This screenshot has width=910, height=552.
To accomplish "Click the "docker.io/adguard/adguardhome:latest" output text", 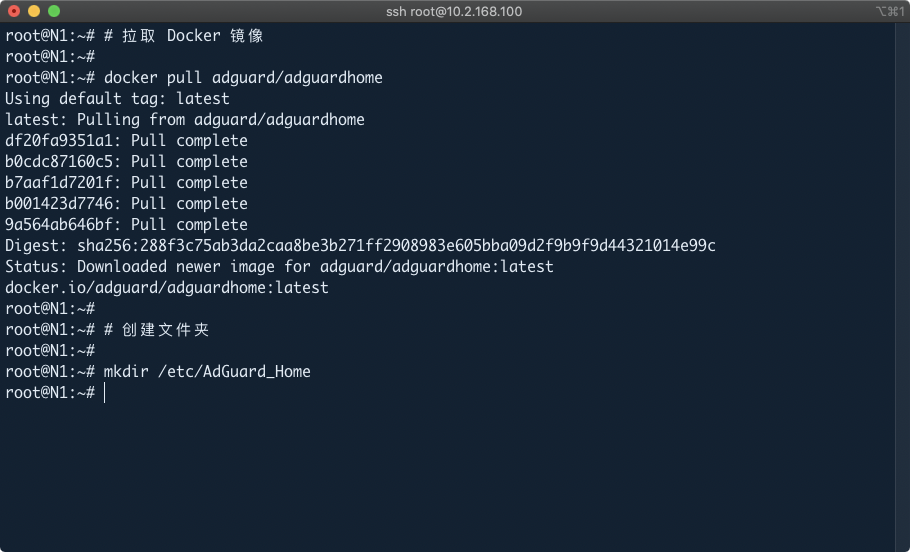I will pyautogui.click(x=167, y=288).
